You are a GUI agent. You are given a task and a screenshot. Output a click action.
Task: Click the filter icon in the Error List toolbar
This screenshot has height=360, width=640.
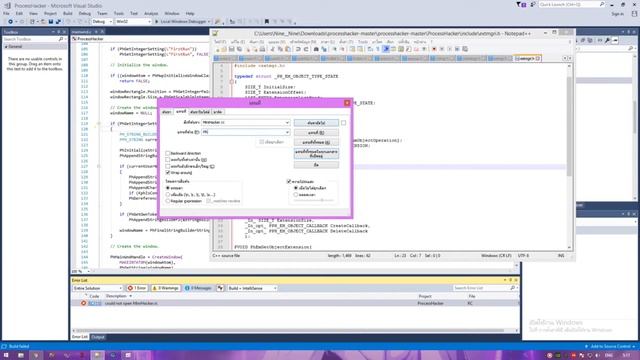(x=220, y=288)
